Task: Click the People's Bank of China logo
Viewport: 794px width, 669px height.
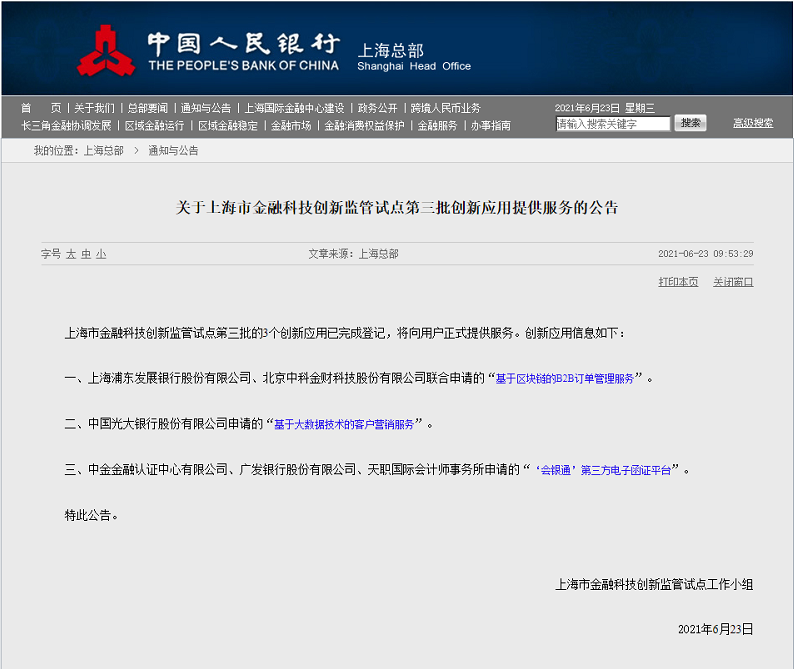Action: [106, 51]
